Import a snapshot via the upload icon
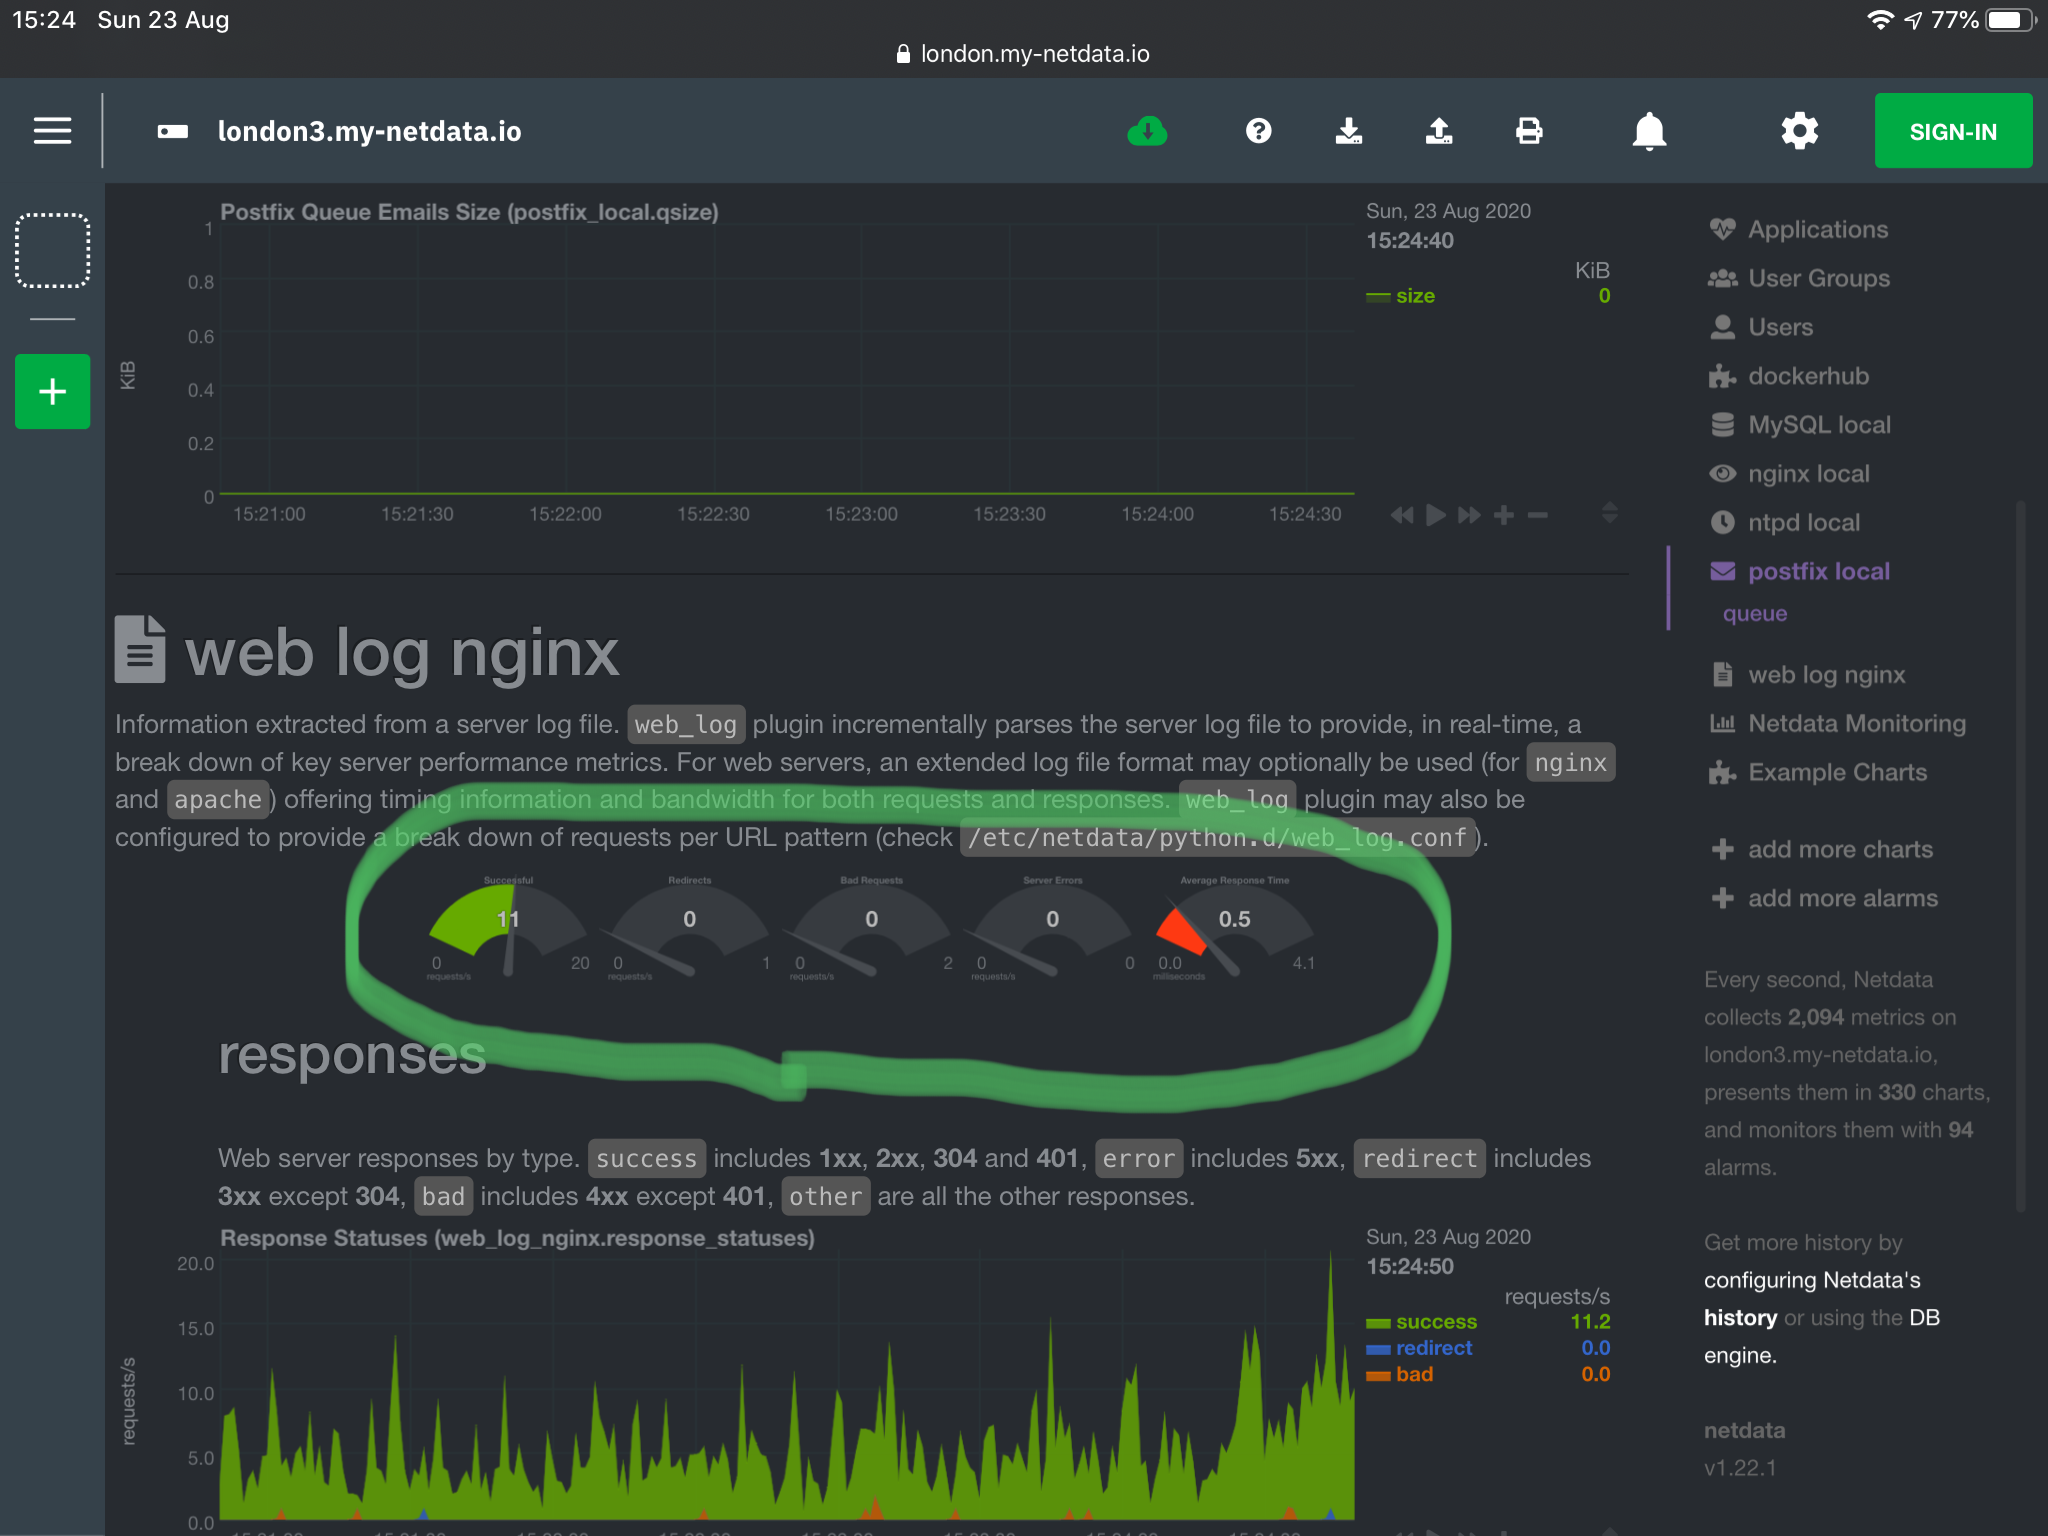The width and height of the screenshot is (2048, 1536). point(1438,131)
